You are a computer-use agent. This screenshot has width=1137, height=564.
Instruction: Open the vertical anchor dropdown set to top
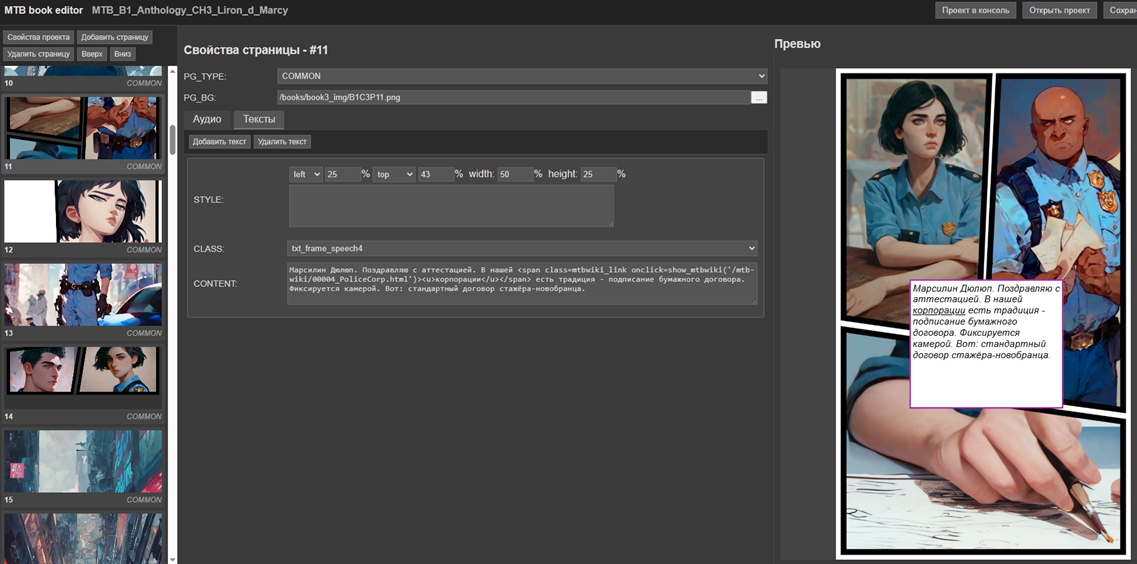(393, 174)
